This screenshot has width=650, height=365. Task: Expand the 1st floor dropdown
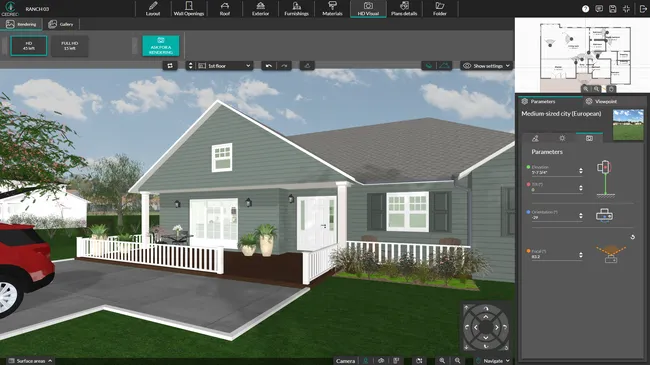[224, 66]
